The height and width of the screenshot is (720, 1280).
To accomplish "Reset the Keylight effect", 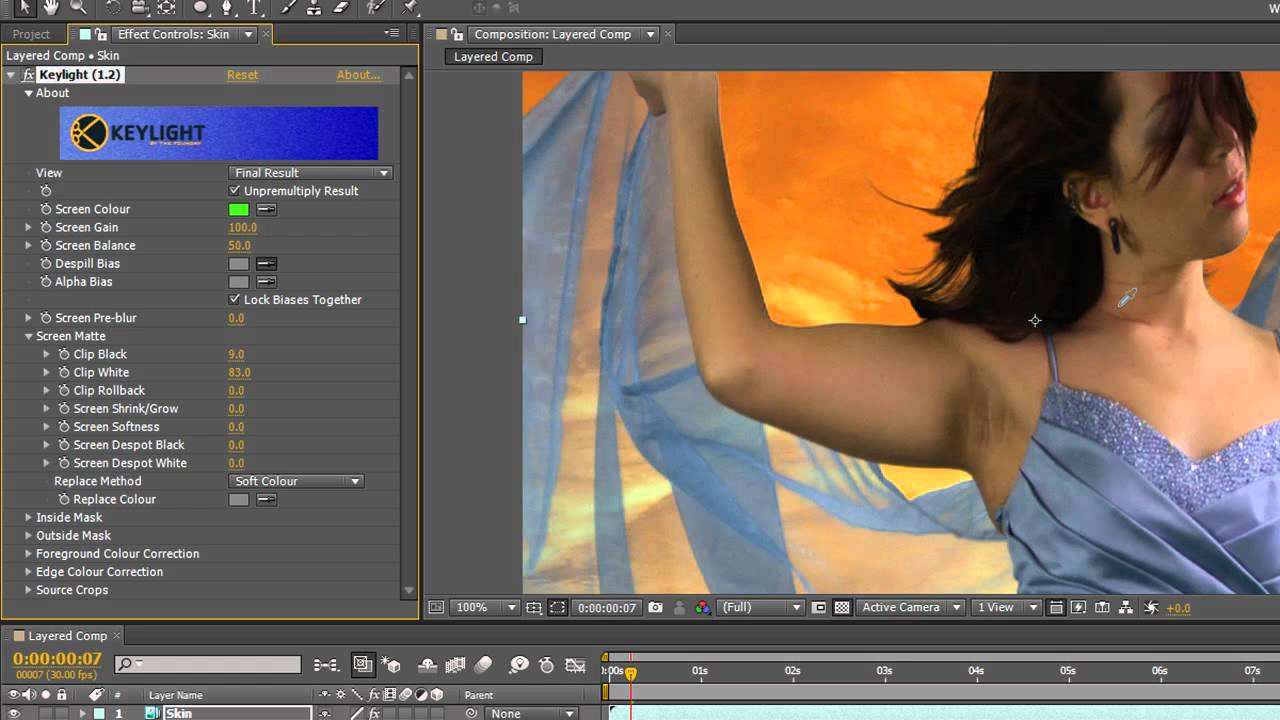I will pos(242,75).
